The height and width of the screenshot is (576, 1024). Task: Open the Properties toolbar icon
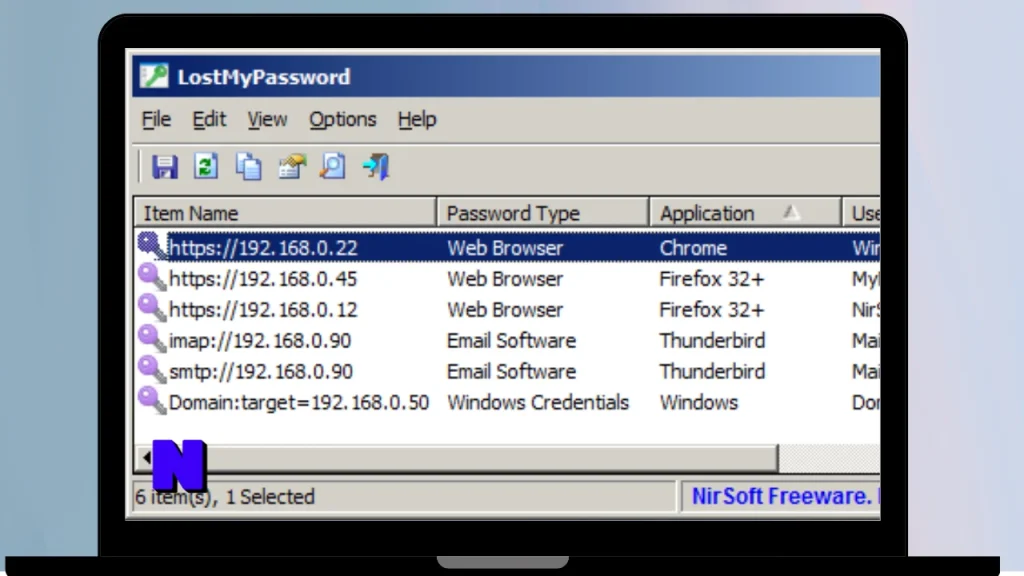click(292, 167)
